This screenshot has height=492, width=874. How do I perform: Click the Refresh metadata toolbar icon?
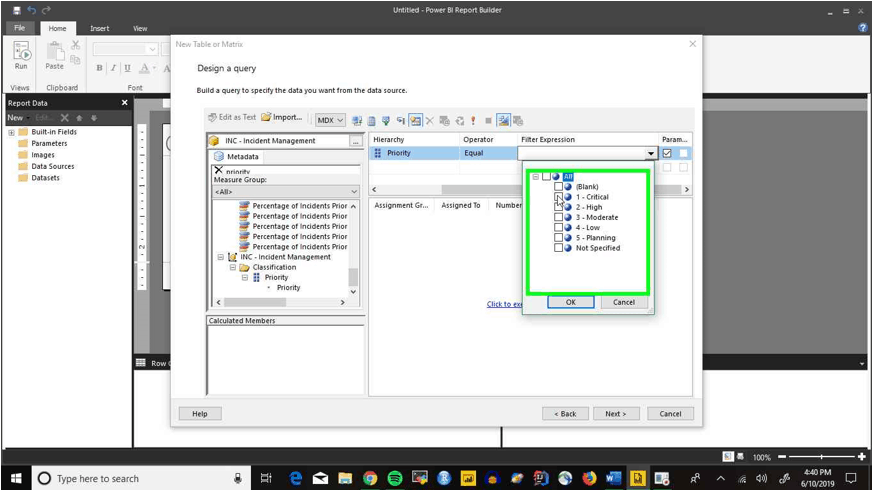click(x=357, y=120)
